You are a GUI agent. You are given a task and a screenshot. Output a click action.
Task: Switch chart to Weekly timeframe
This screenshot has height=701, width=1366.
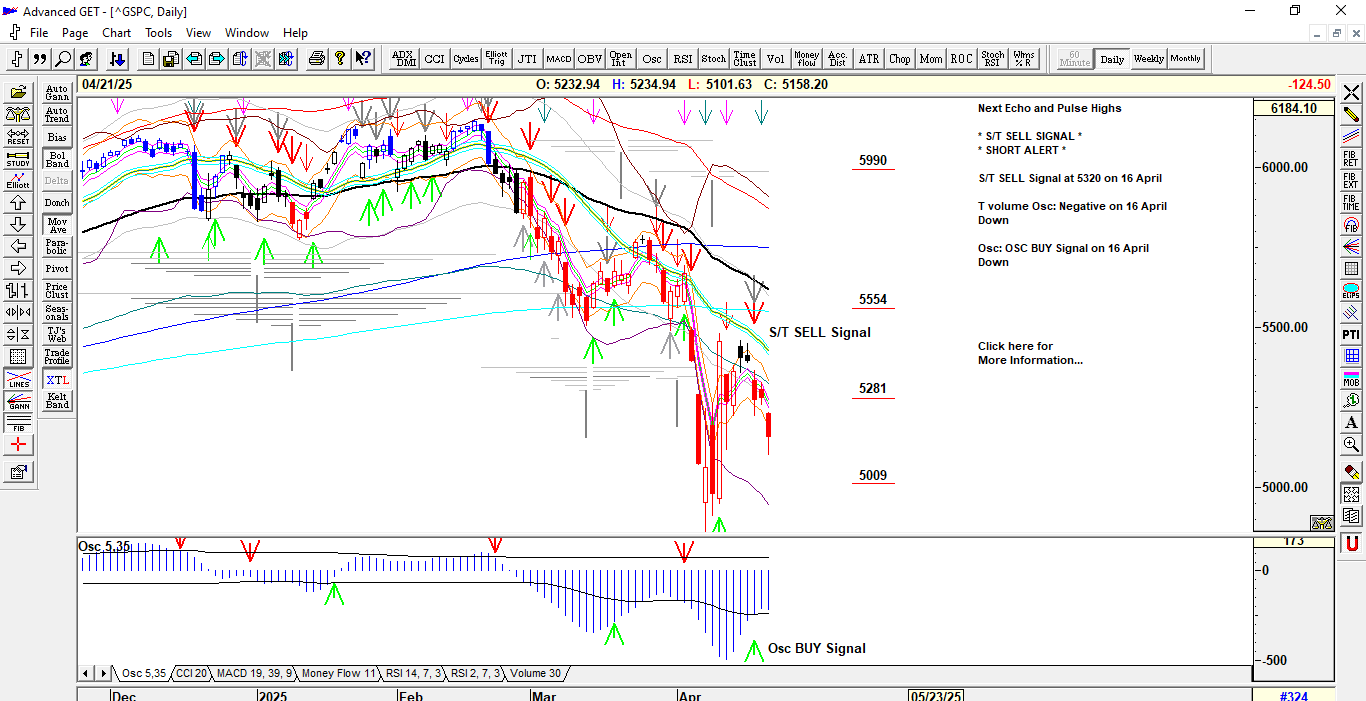[1148, 59]
